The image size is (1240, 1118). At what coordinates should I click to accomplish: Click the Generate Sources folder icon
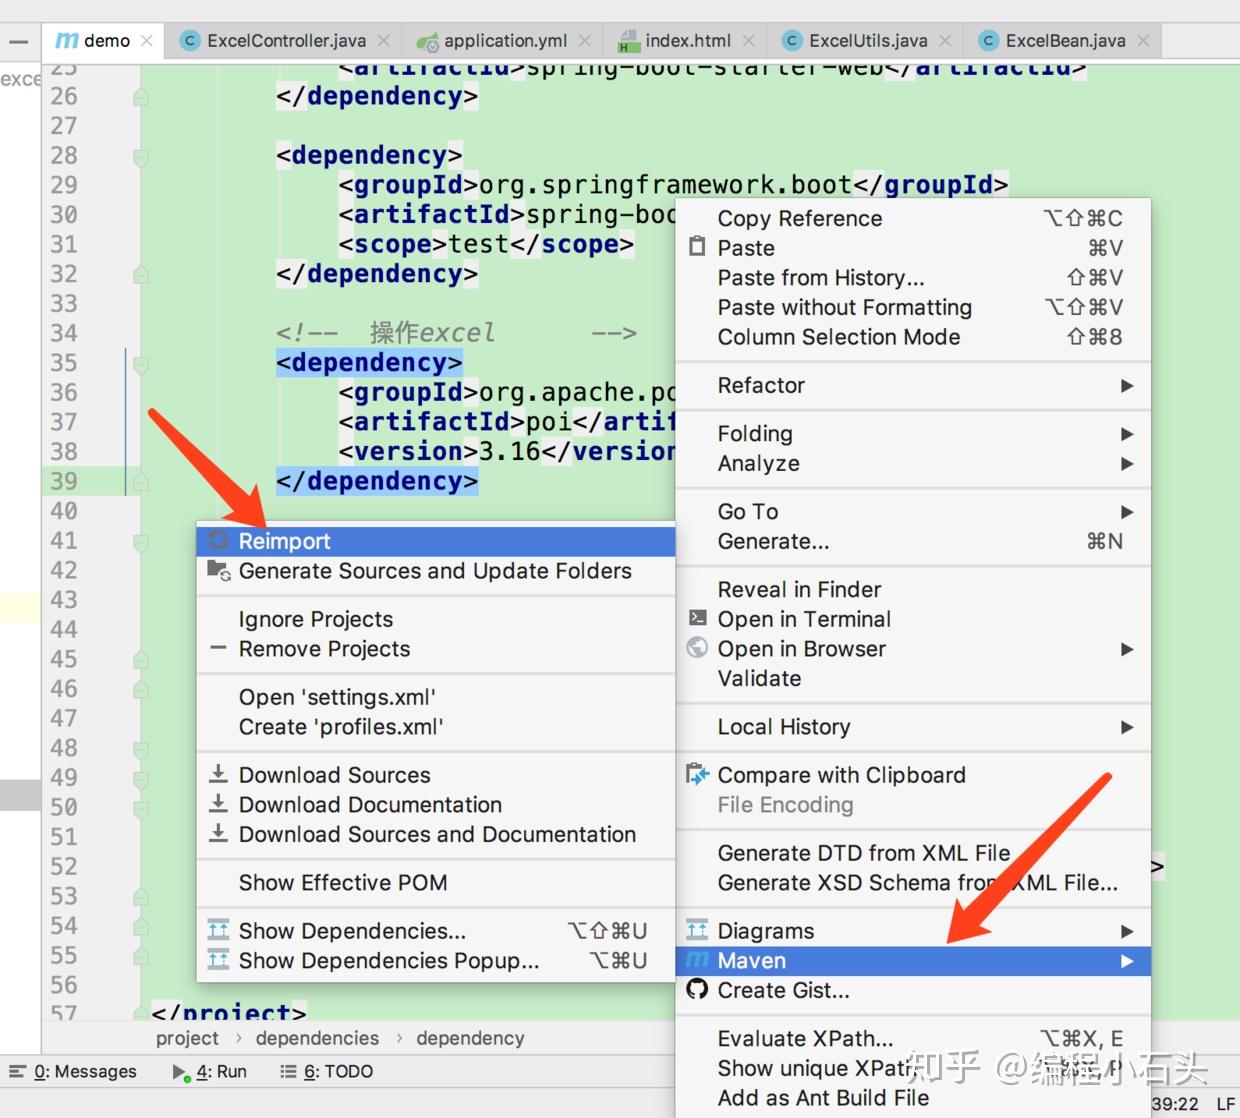(218, 571)
